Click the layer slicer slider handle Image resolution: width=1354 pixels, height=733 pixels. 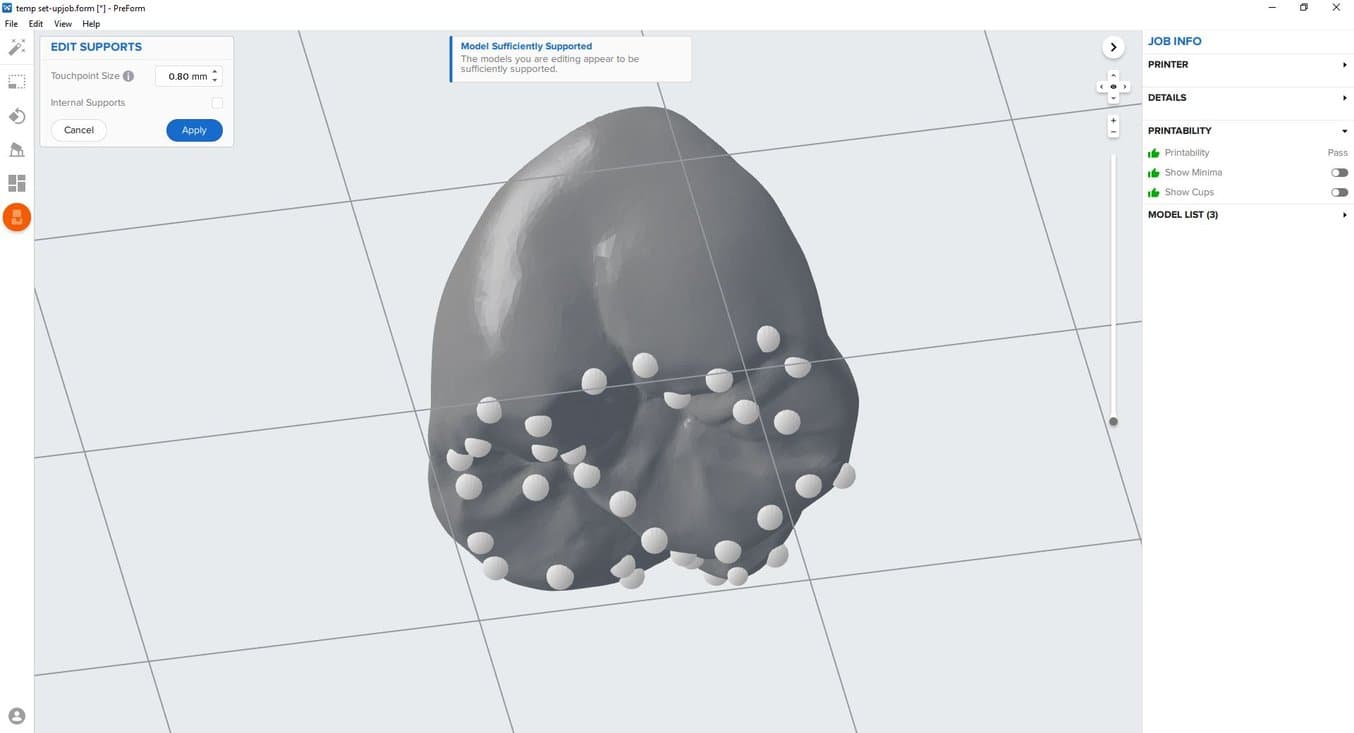[1113, 422]
